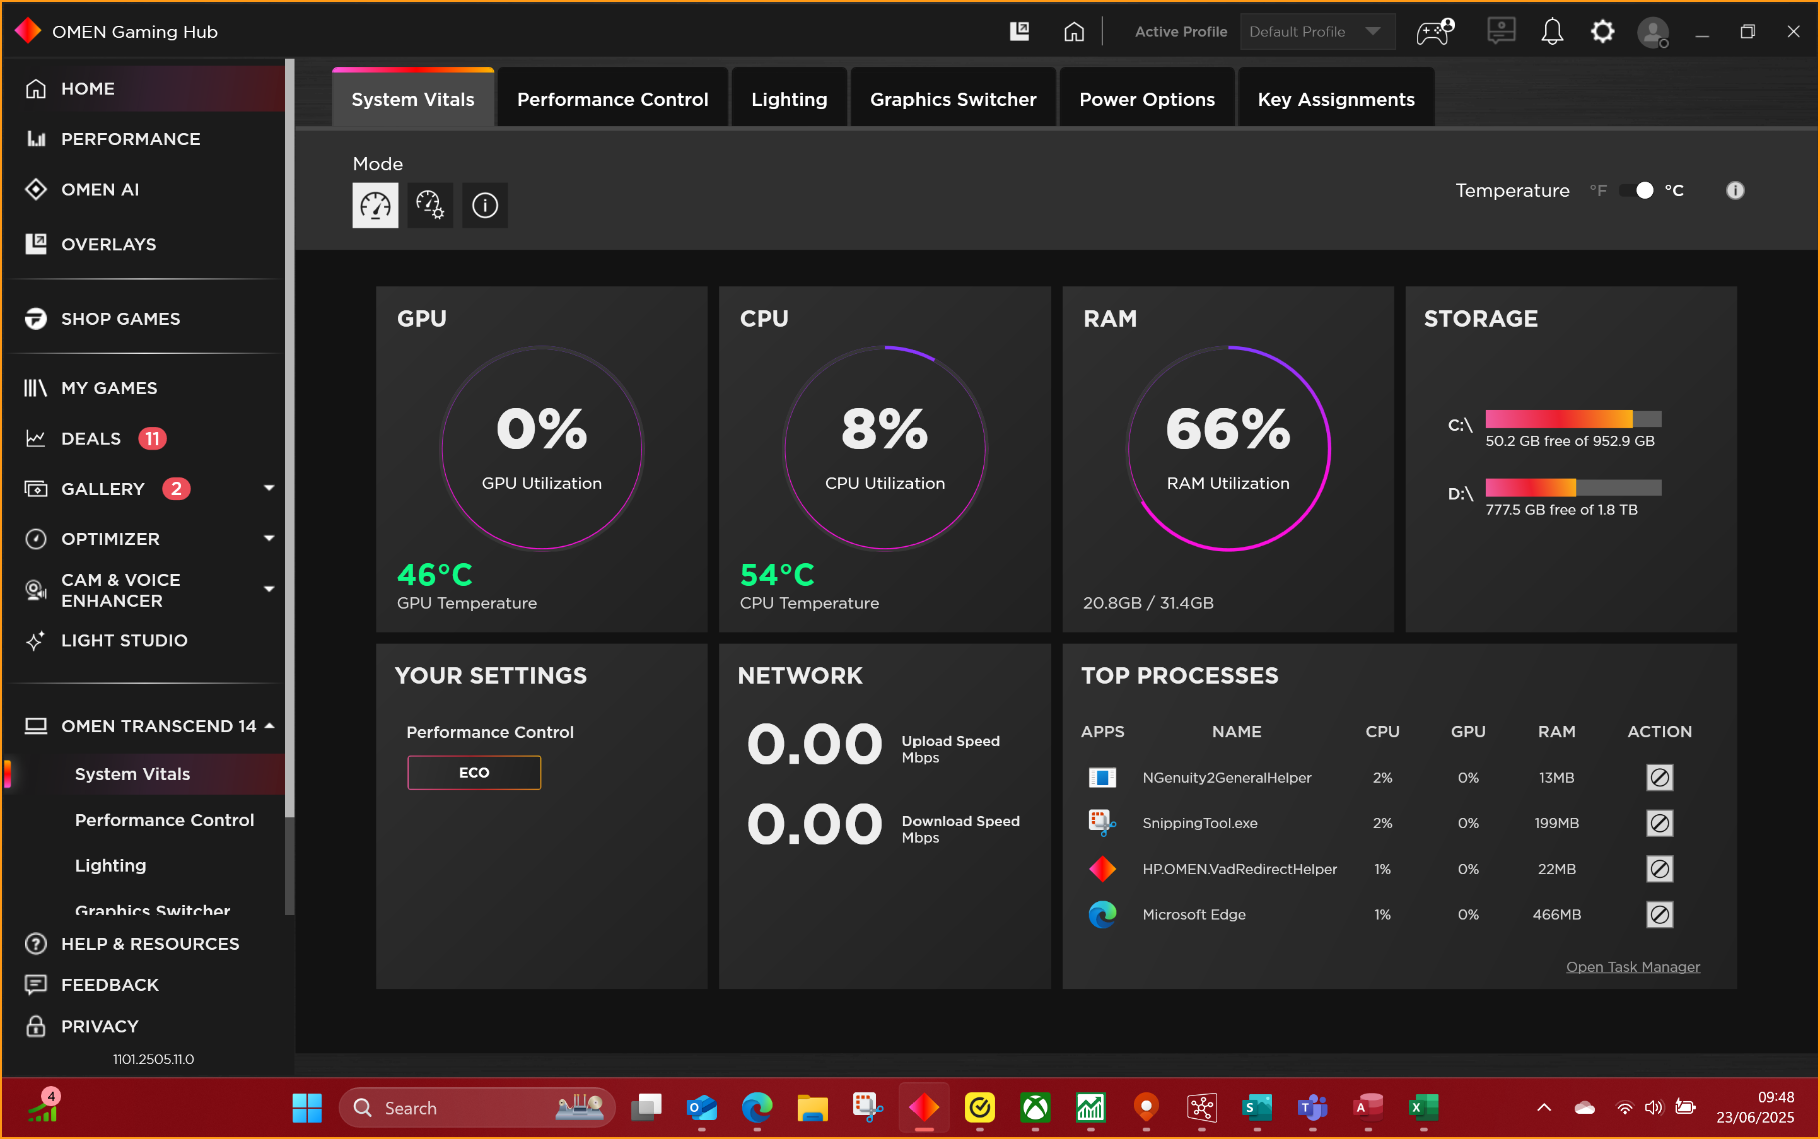Click the temperature info icon
Image resolution: width=1820 pixels, height=1139 pixels.
click(x=1735, y=190)
